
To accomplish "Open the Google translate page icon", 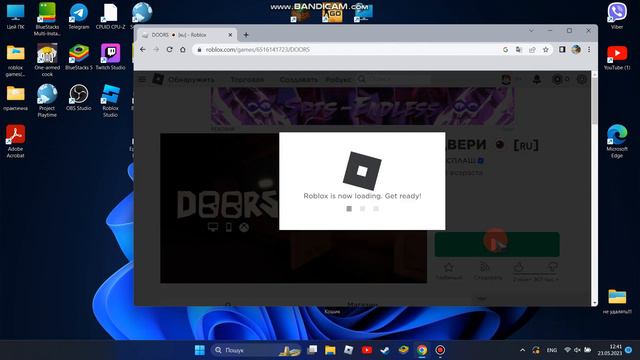I will pyautogui.click(x=518, y=49).
